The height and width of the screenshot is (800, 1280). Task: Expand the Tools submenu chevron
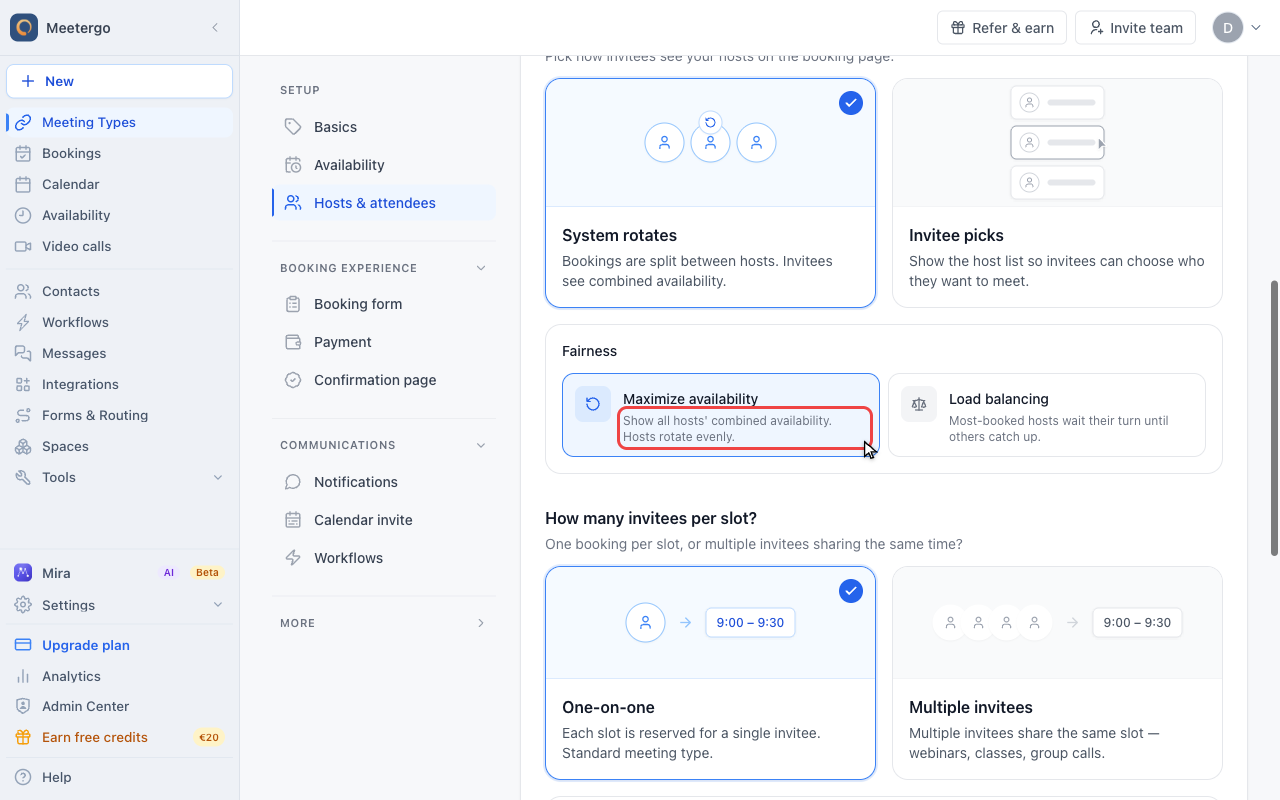[218, 477]
